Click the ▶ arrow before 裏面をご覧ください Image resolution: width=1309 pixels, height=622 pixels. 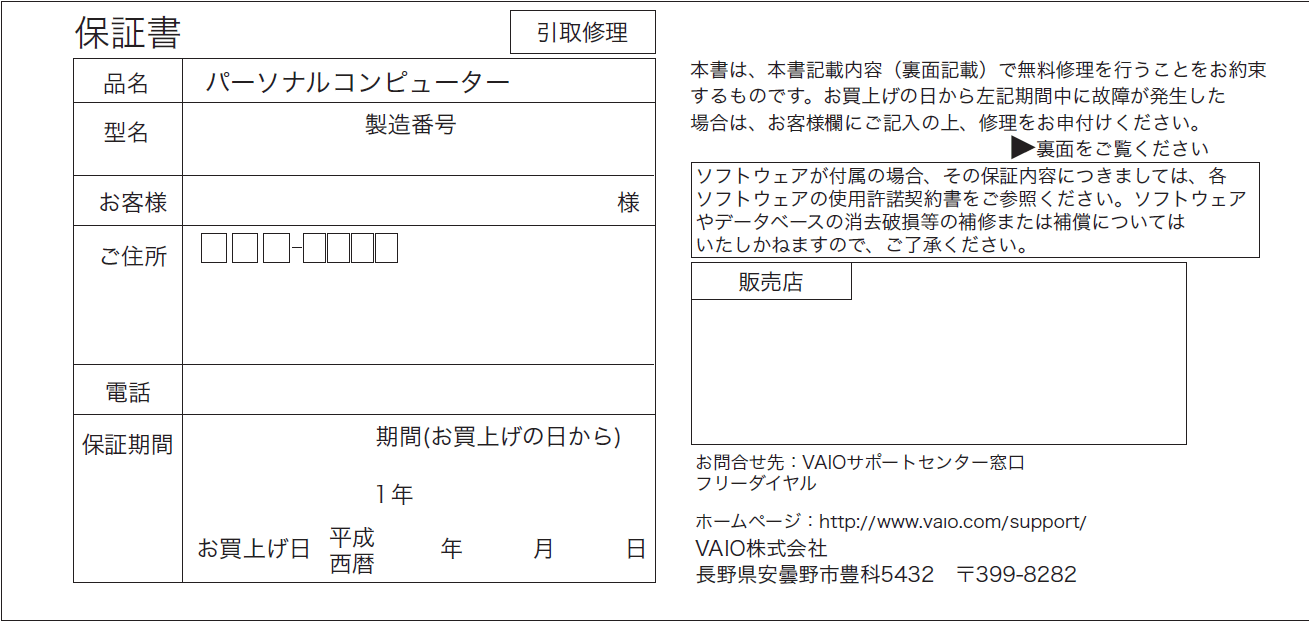[1022, 148]
